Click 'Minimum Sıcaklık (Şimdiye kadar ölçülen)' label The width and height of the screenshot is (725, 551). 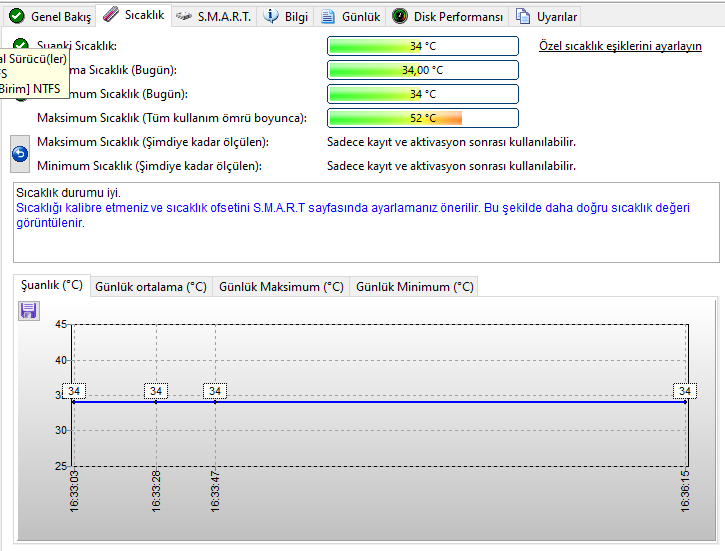[x=149, y=166]
